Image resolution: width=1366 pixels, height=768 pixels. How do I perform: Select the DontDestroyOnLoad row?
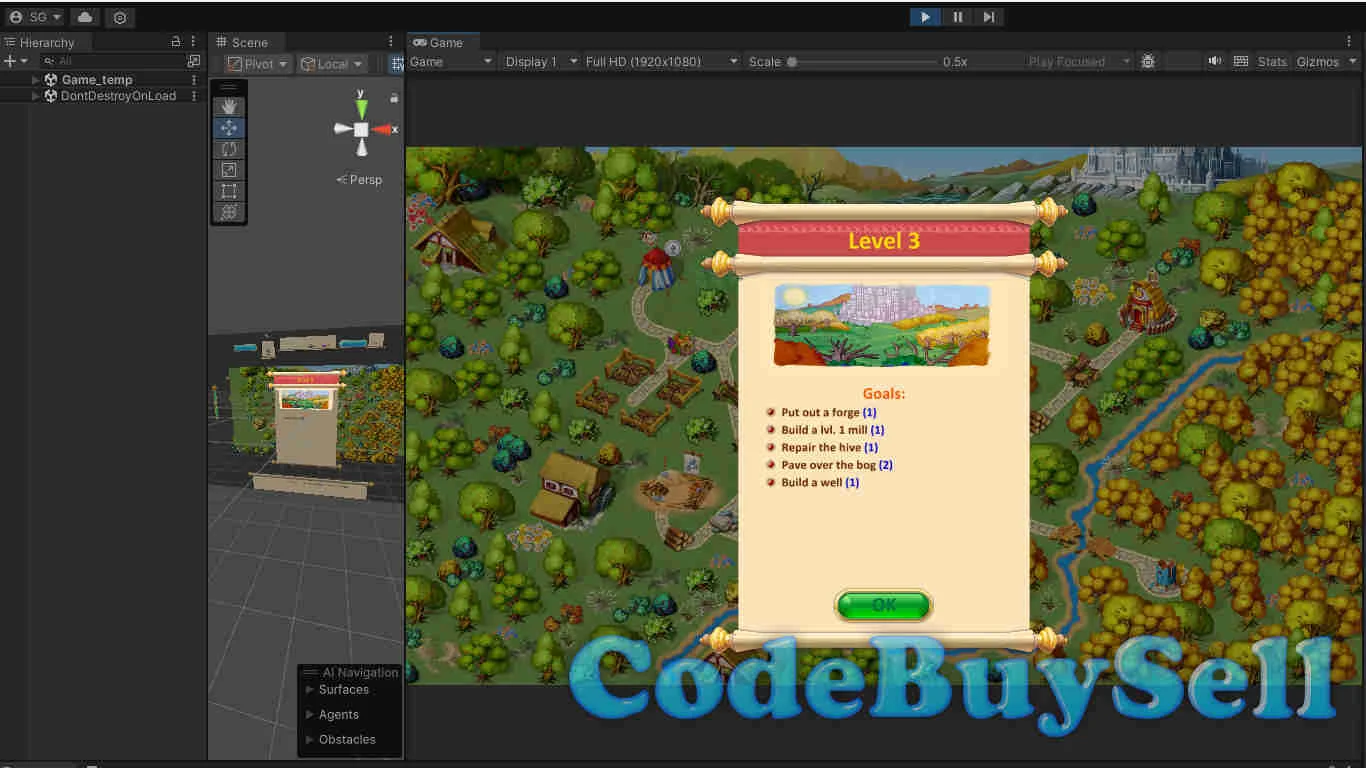click(x=103, y=96)
